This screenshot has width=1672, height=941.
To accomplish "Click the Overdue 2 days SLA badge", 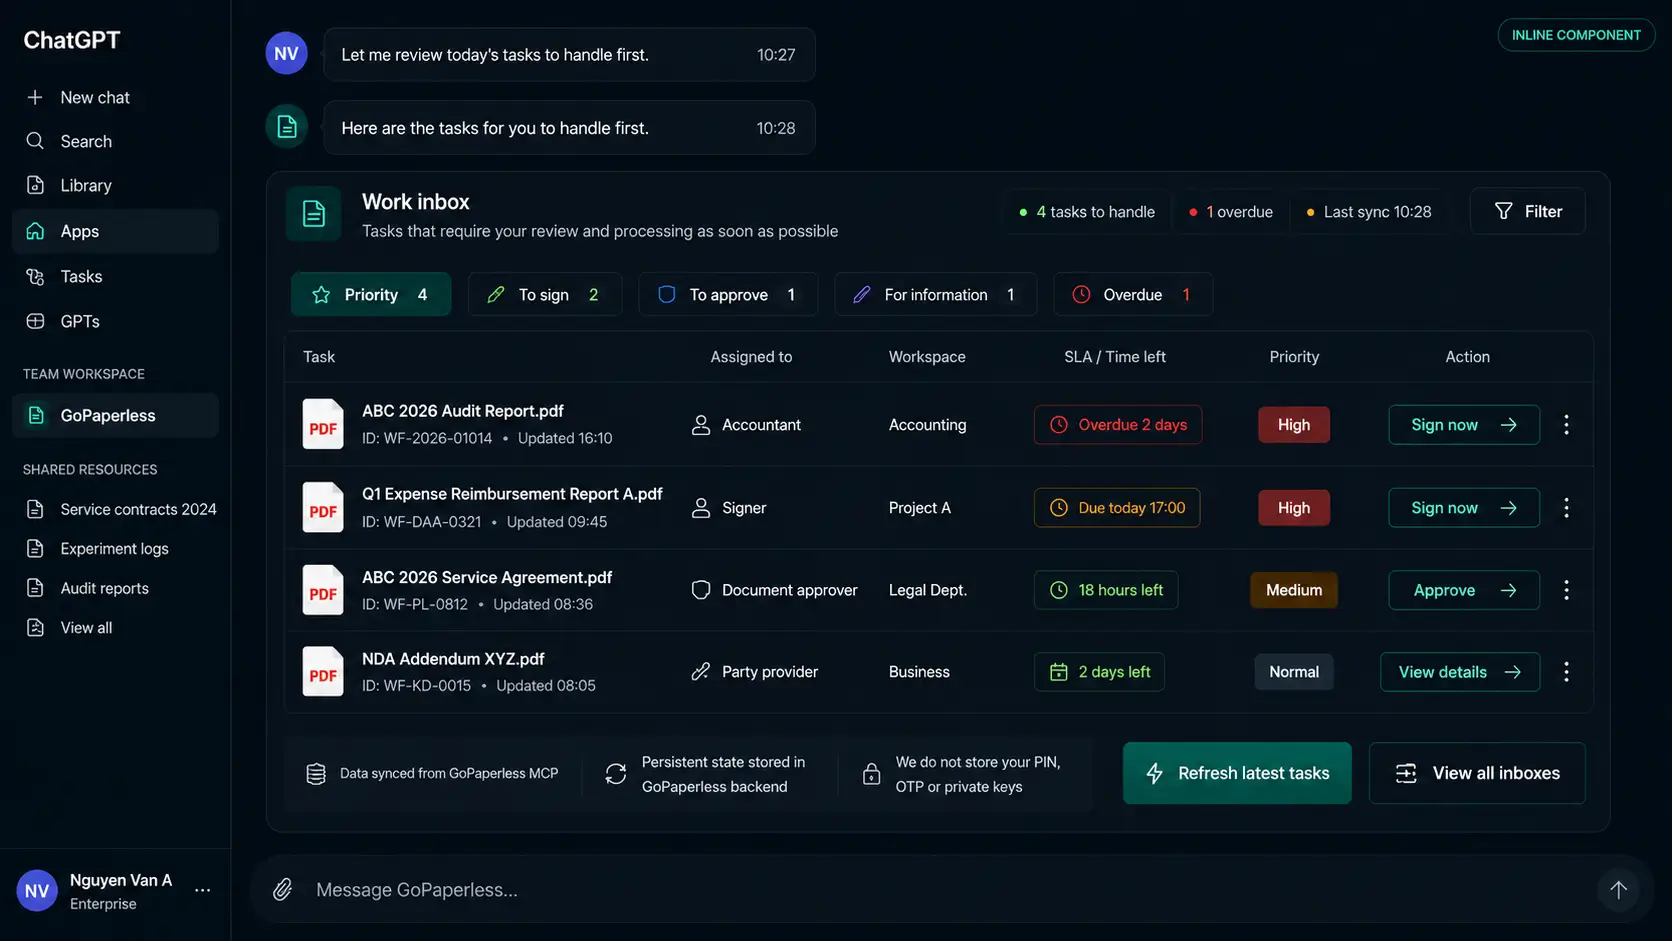I will tap(1118, 424).
